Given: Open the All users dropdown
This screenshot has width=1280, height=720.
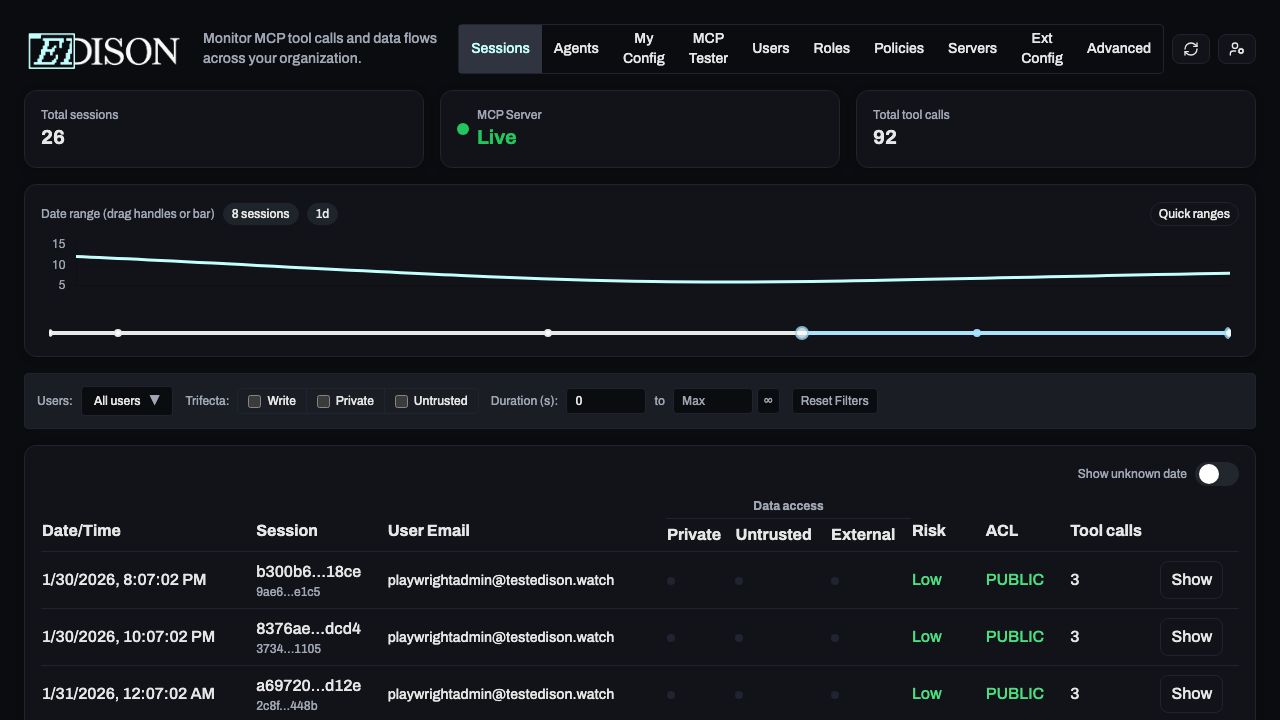Looking at the screenshot, I should pyautogui.click(x=126, y=400).
